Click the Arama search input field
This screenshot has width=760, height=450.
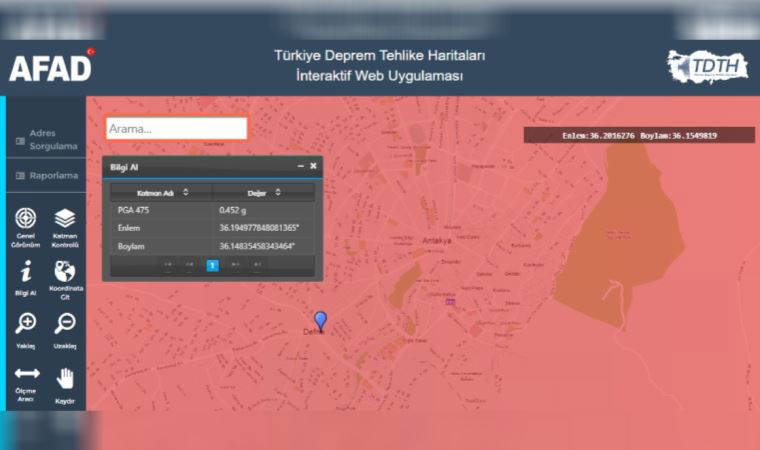pyautogui.click(x=176, y=129)
